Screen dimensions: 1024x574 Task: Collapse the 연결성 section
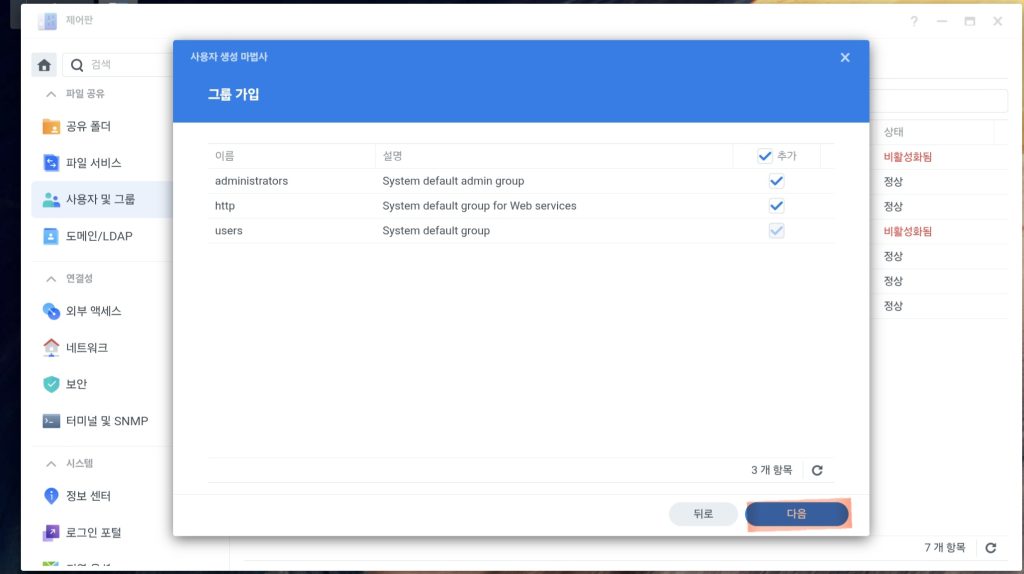50,278
